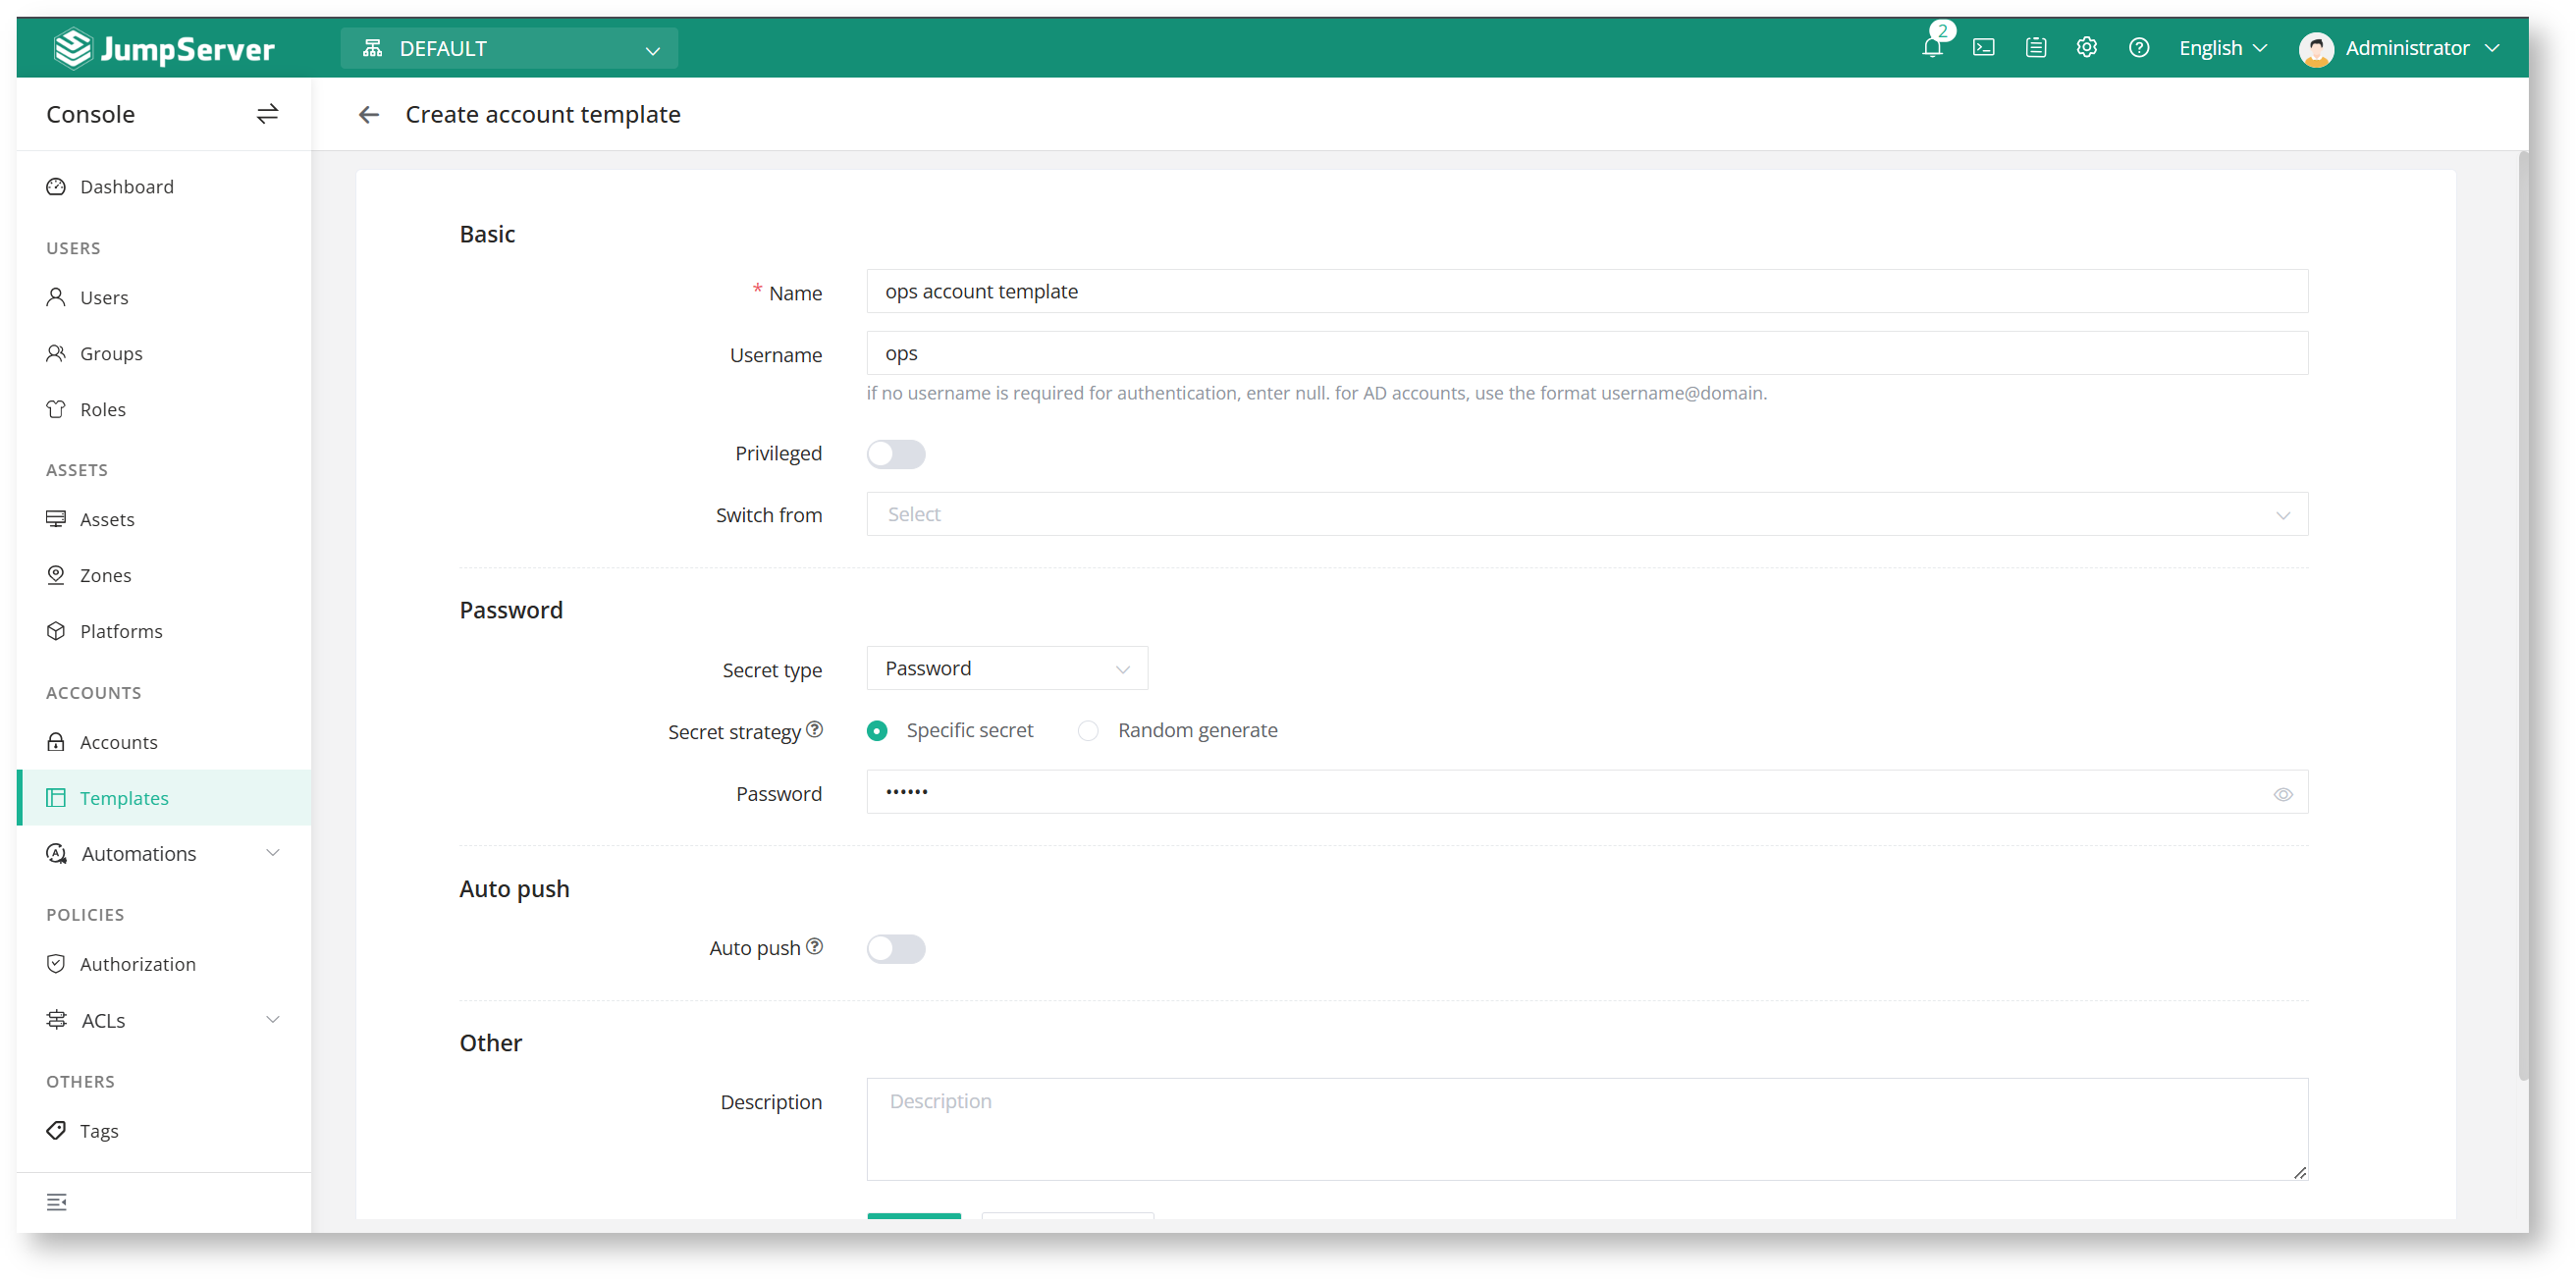Expand the Automations submenu chevron

[272, 853]
